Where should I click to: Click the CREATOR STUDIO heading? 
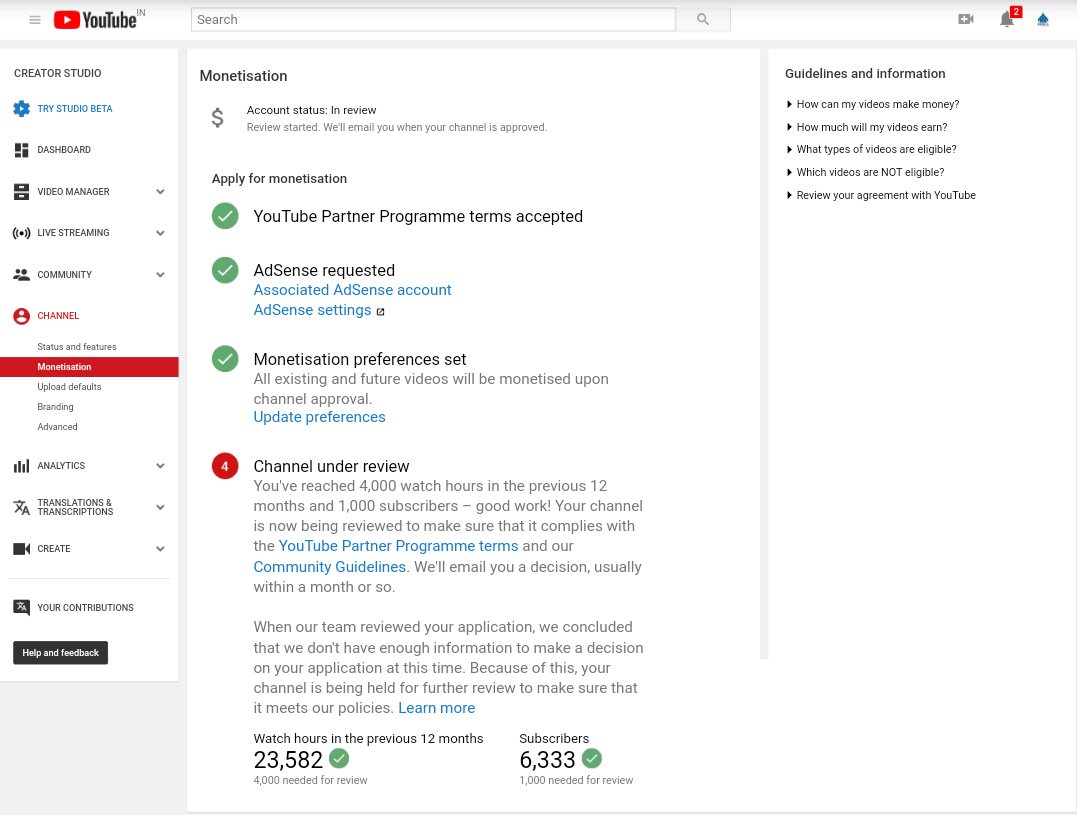[58, 73]
